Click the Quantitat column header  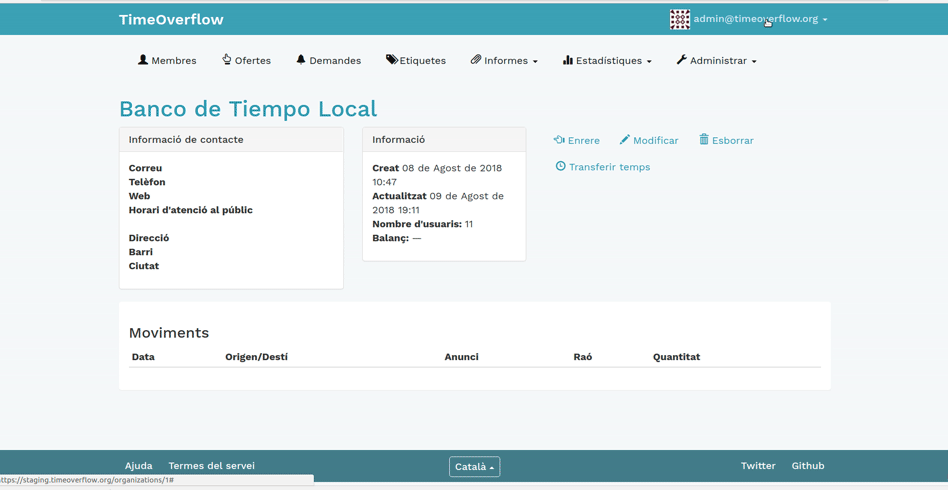[677, 357]
